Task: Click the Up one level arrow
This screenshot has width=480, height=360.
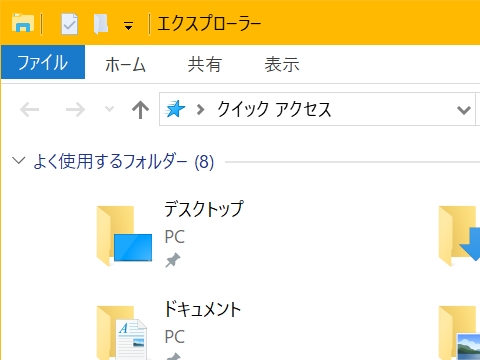Action: tap(140, 109)
